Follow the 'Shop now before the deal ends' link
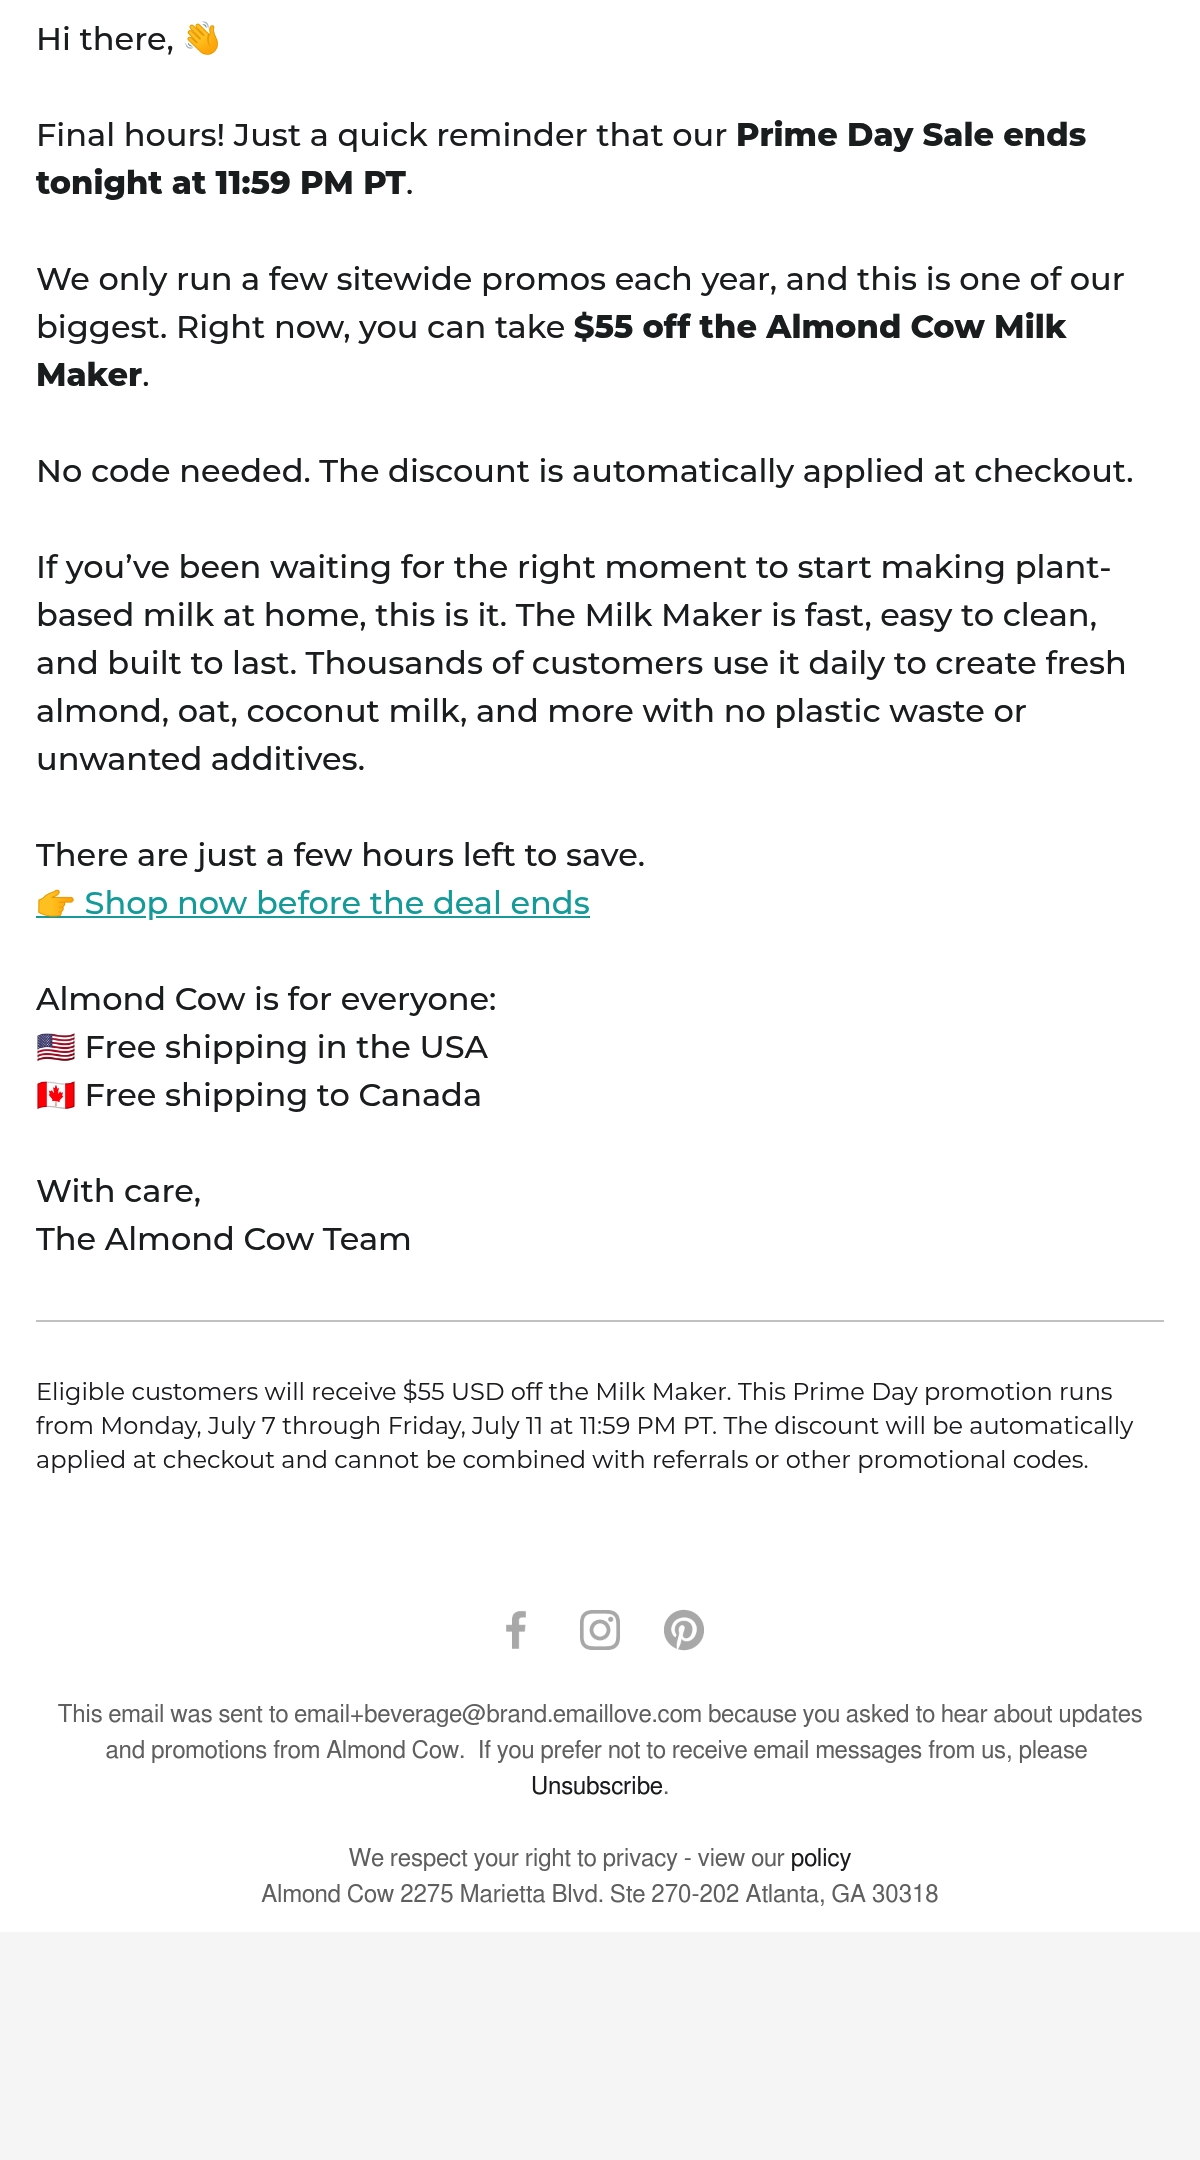The width and height of the screenshot is (1200, 2160). point(337,903)
